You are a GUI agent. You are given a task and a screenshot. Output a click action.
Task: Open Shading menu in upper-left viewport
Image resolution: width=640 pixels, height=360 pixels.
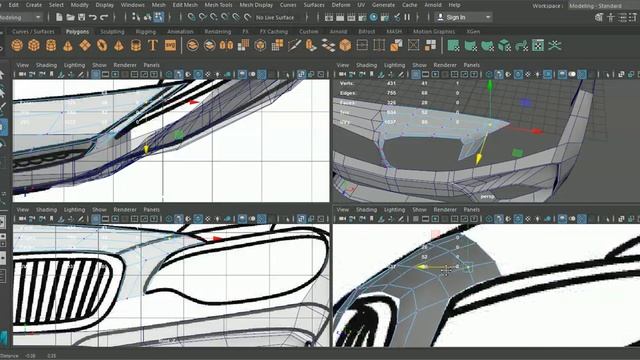click(x=46, y=65)
